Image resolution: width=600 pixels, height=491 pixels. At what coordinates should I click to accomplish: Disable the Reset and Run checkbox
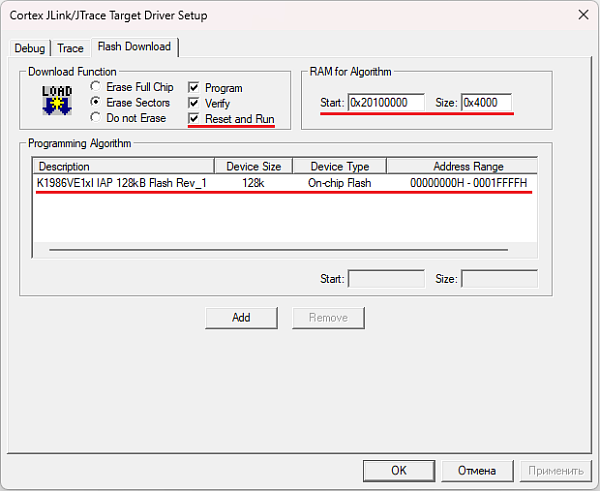(x=195, y=119)
